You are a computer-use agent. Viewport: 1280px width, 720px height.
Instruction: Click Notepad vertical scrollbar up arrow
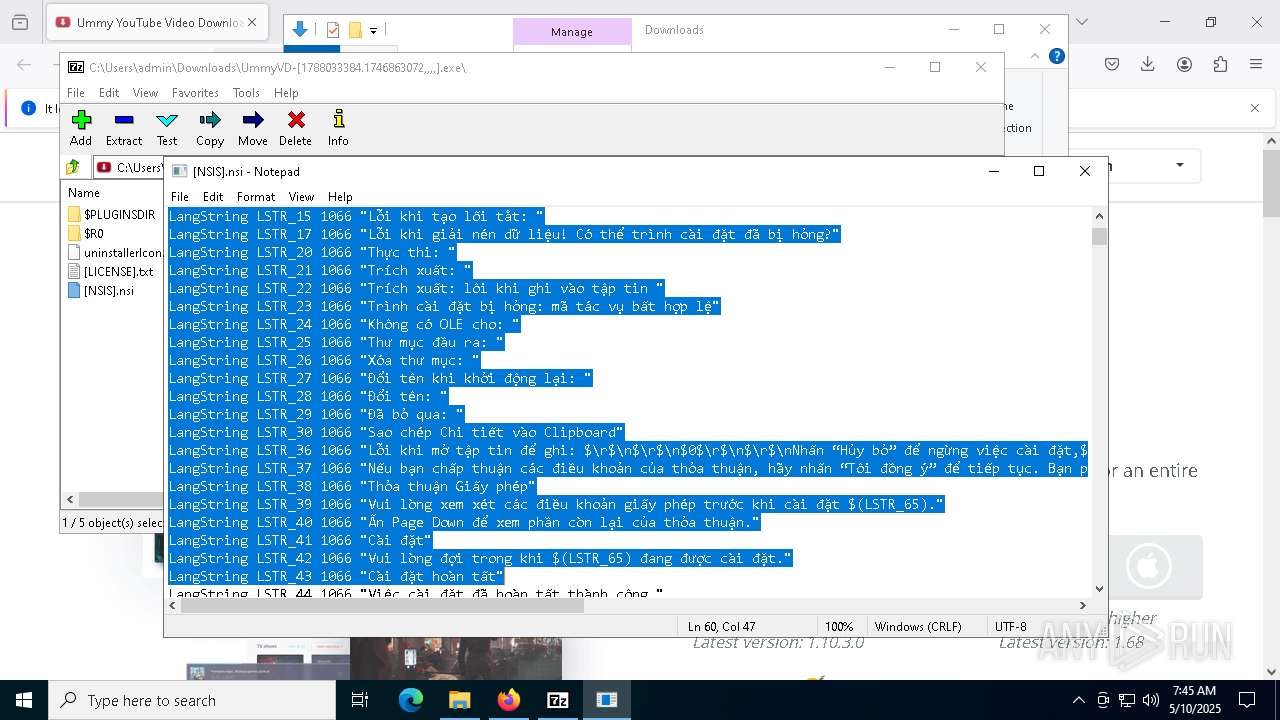[x=1100, y=216]
